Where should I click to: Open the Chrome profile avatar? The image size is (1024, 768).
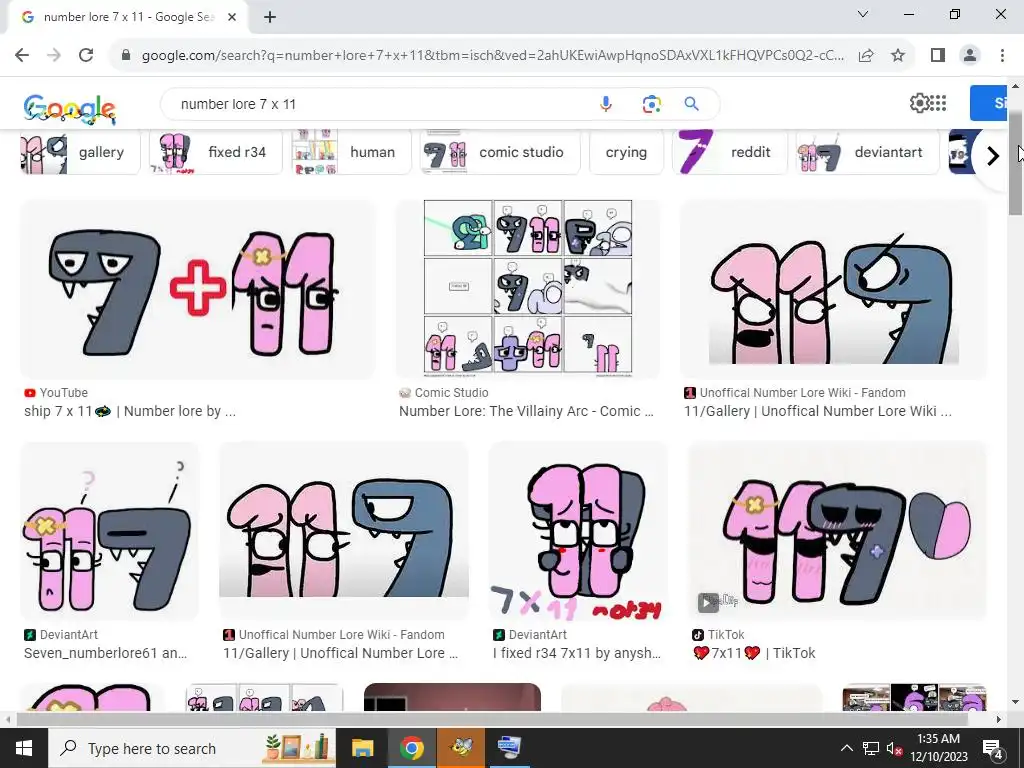[x=970, y=56]
